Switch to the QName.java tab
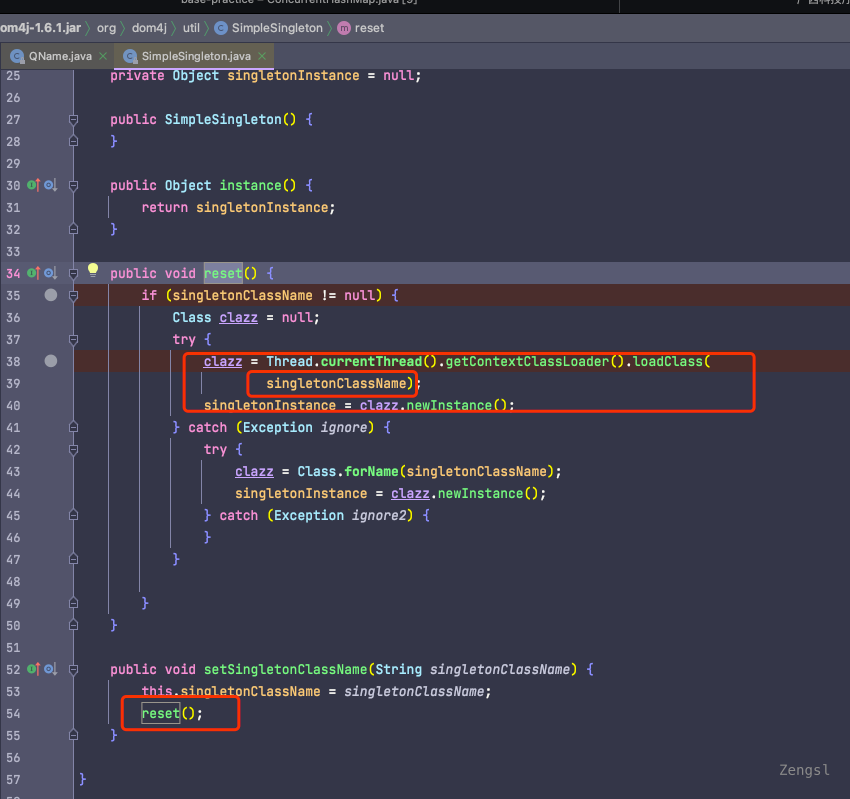The height and width of the screenshot is (799, 850). 60,56
